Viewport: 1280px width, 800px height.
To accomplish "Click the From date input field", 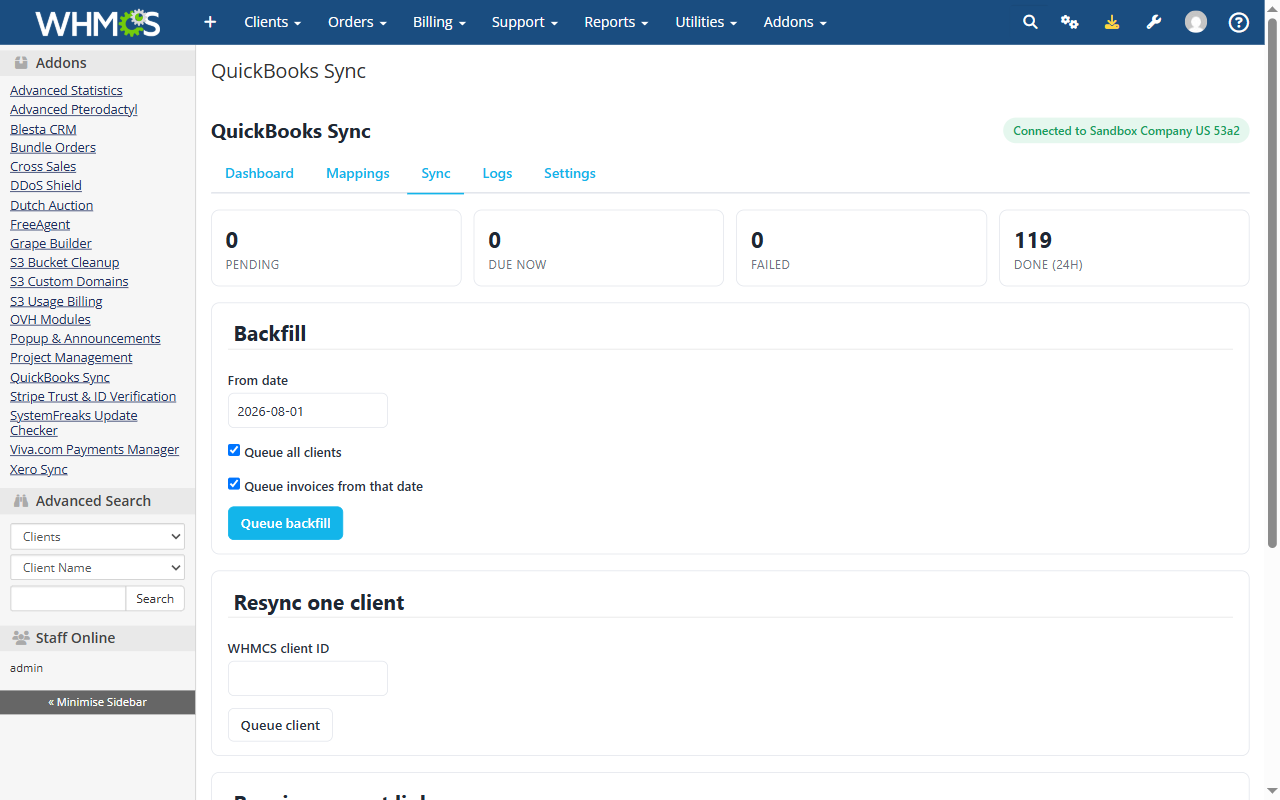I will pos(308,411).
